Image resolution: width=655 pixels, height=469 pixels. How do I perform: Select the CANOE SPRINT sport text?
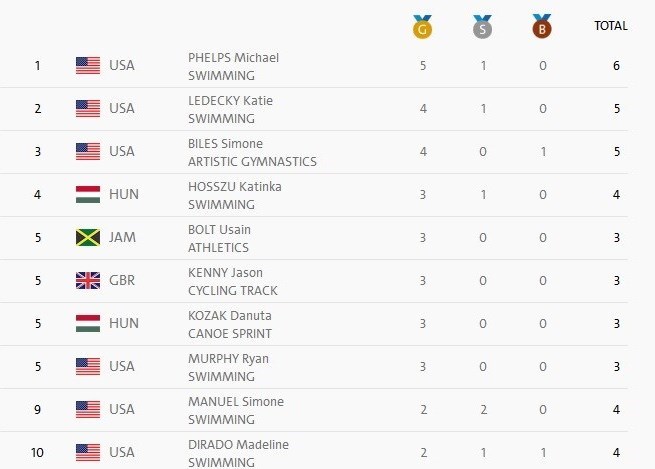tap(230, 334)
